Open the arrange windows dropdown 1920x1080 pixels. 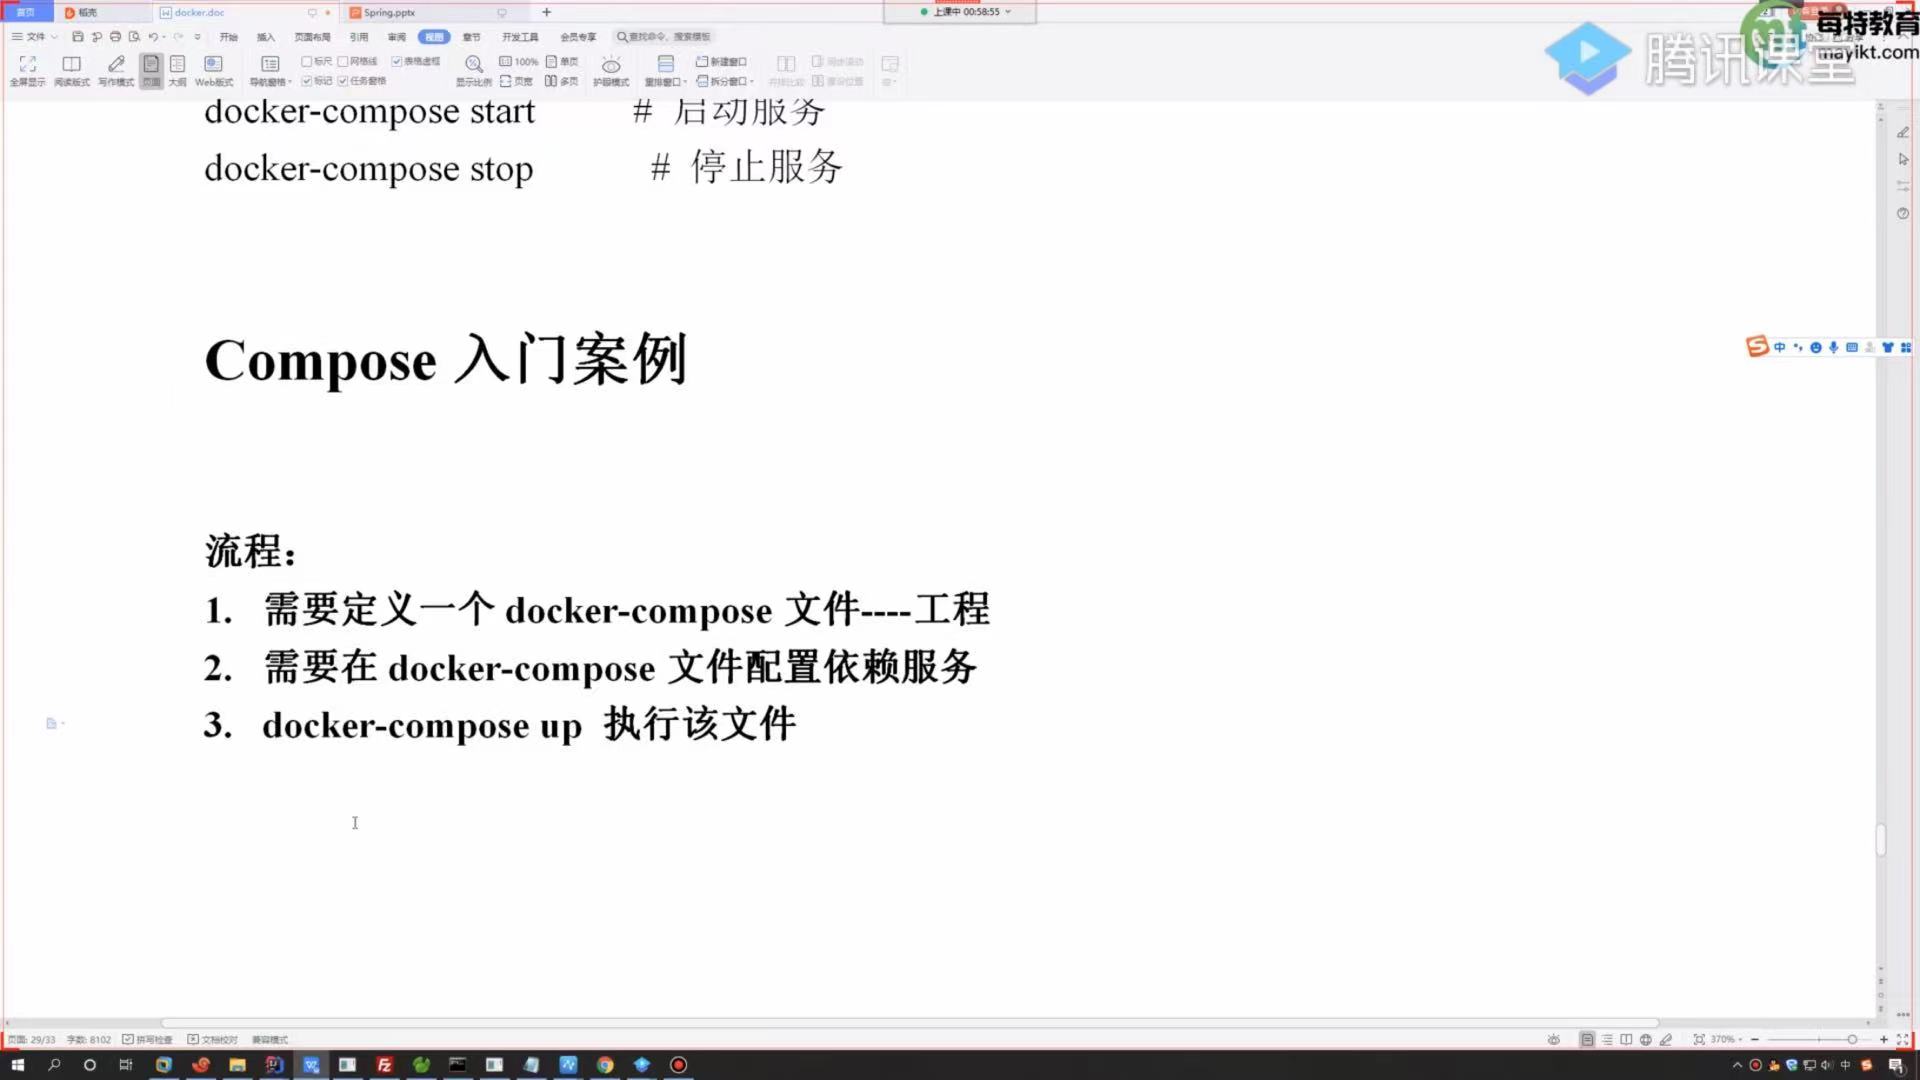(665, 70)
